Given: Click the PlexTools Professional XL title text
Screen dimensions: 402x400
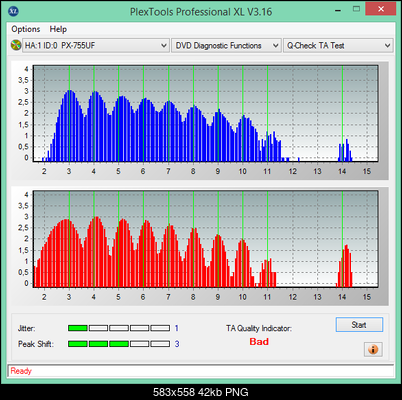Looking at the screenshot, I should click(201, 12).
